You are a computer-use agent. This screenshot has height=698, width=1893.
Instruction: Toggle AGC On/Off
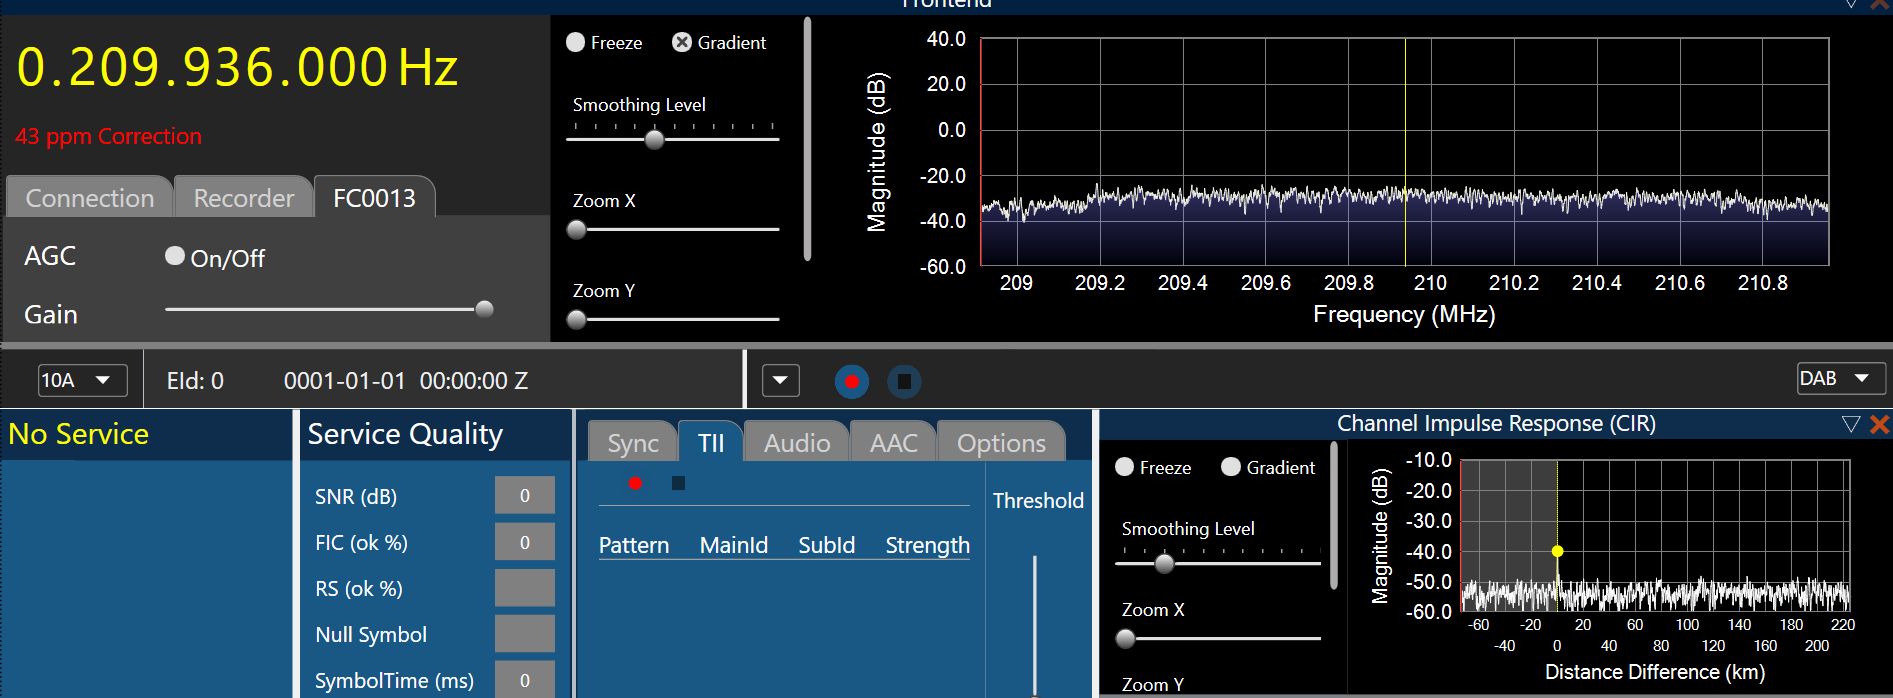tap(175, 256)
